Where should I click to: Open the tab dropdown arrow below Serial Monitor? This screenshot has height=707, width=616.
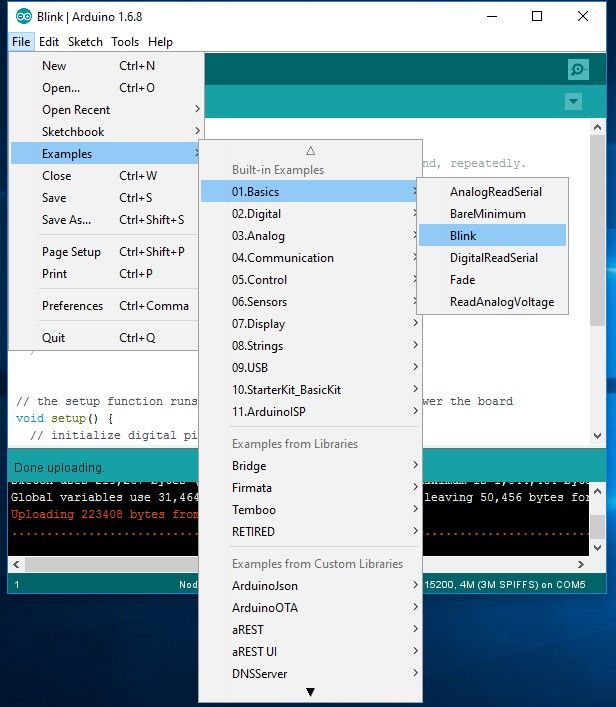[x=573, y=101]
